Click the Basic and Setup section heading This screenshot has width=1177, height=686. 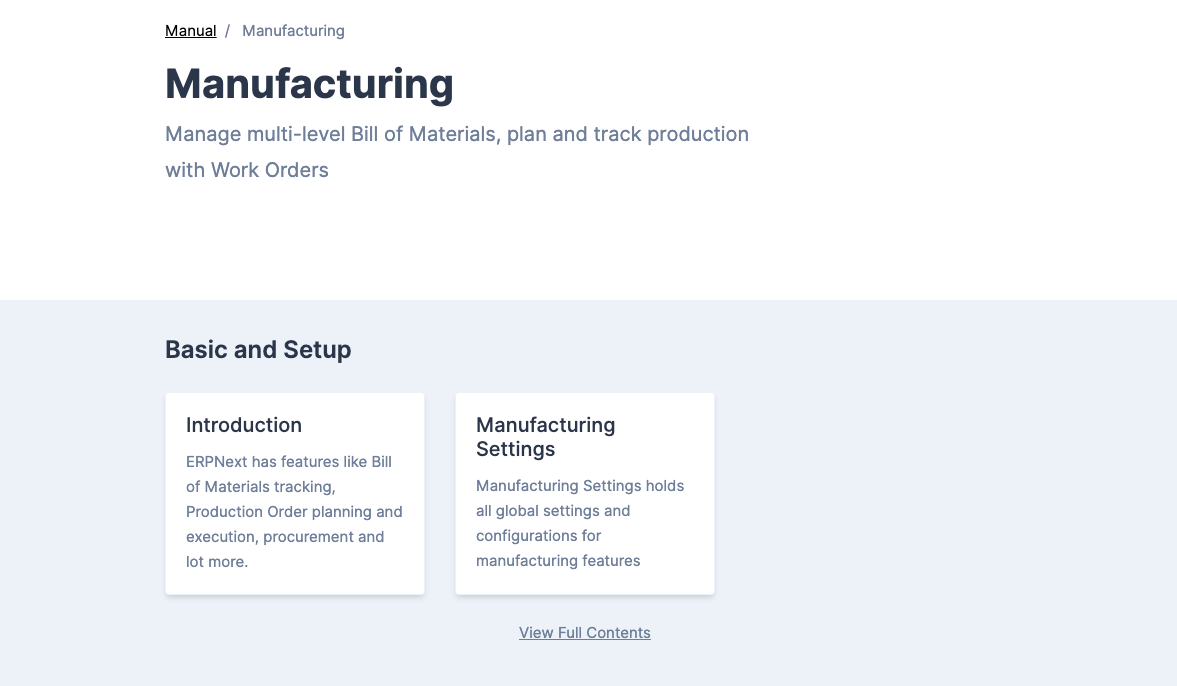click(258, 350)
